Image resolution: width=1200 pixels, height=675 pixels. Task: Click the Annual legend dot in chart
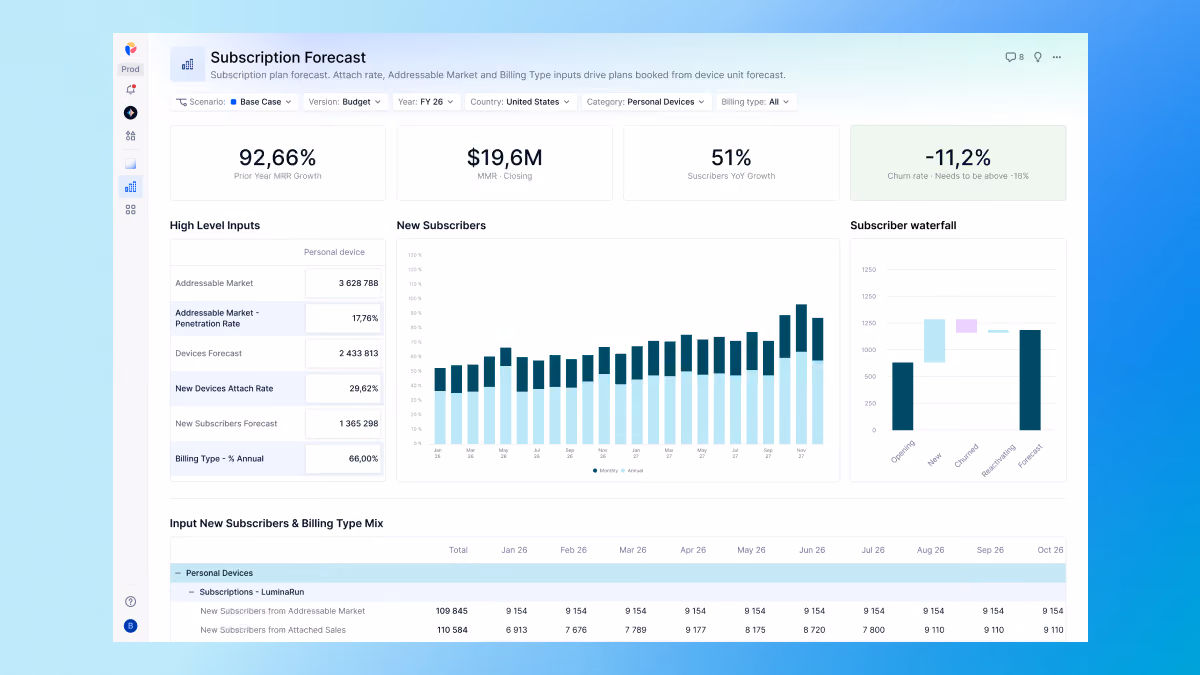point(623,470)
